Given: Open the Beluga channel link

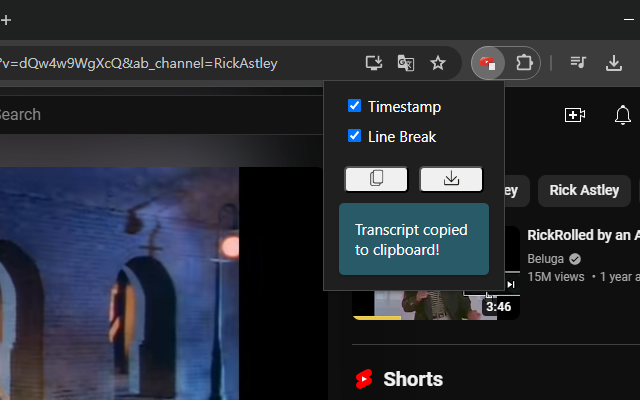Looking at the screenshot, I should pos(545,259).
